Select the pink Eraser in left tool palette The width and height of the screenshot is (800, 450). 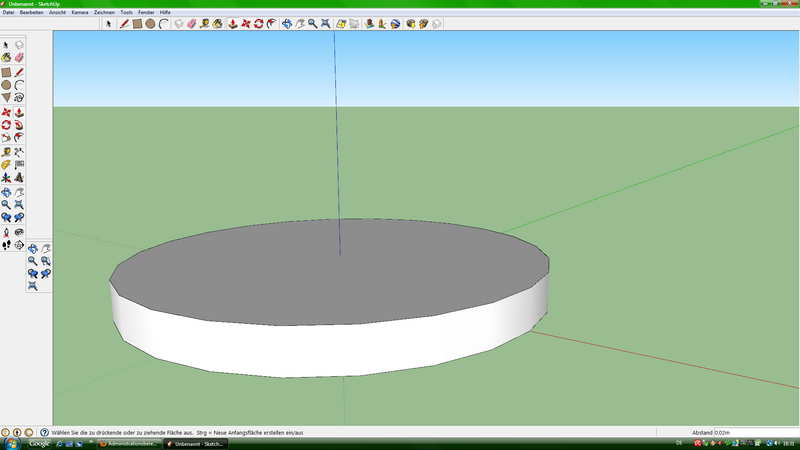(x=19, y=58)
